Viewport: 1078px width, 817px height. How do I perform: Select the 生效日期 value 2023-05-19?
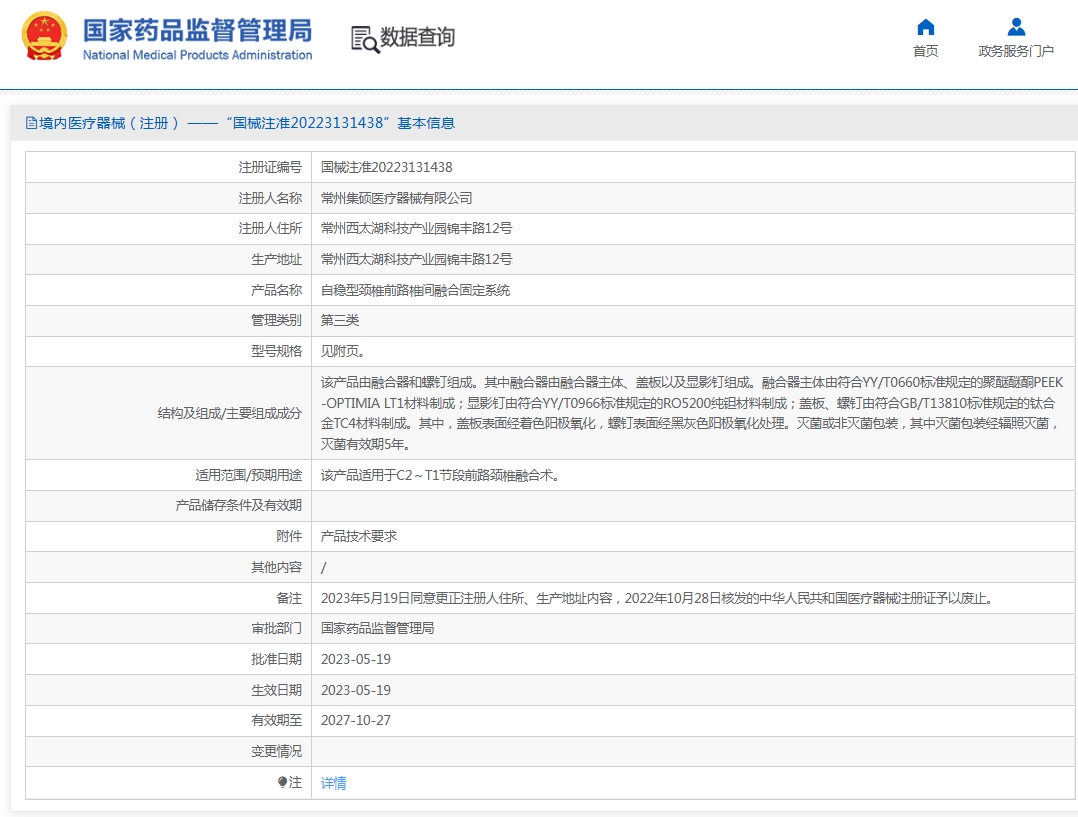(x=355, y=690)
